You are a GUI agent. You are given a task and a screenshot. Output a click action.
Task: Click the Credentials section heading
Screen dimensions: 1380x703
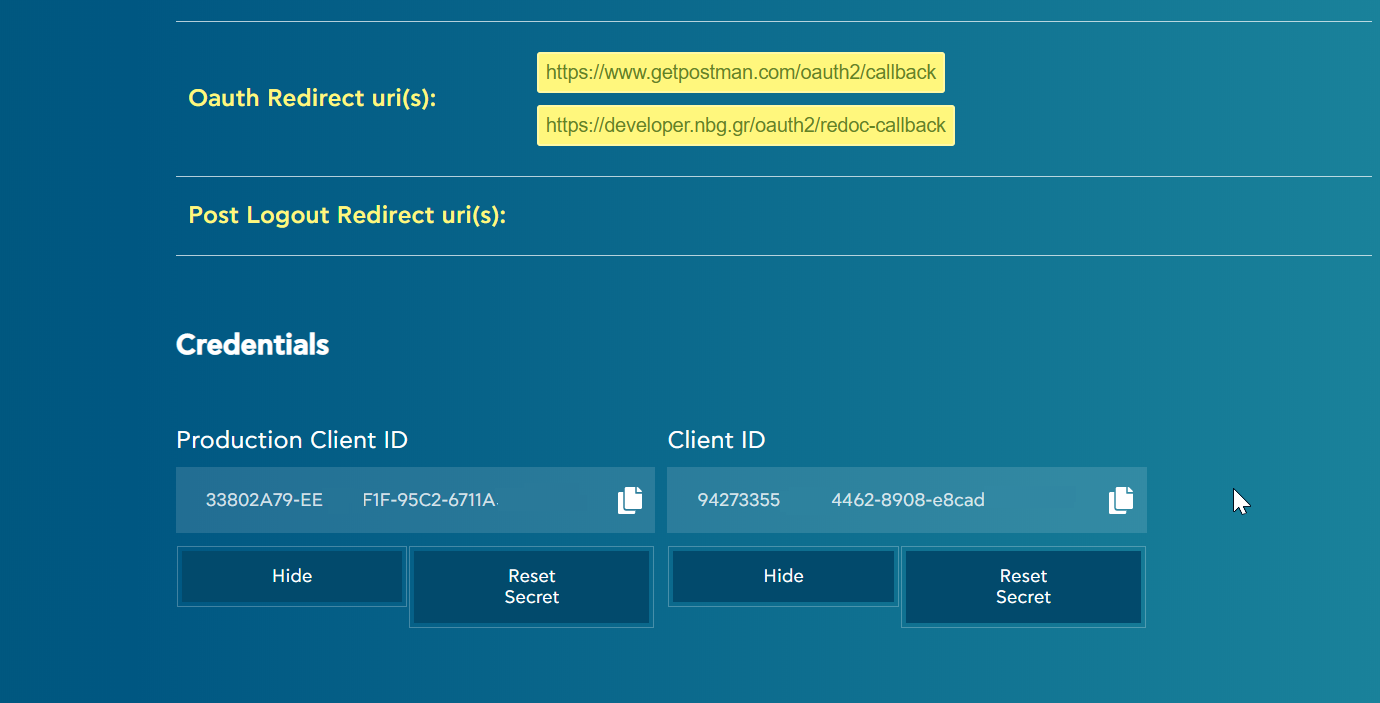pos(252,344)
